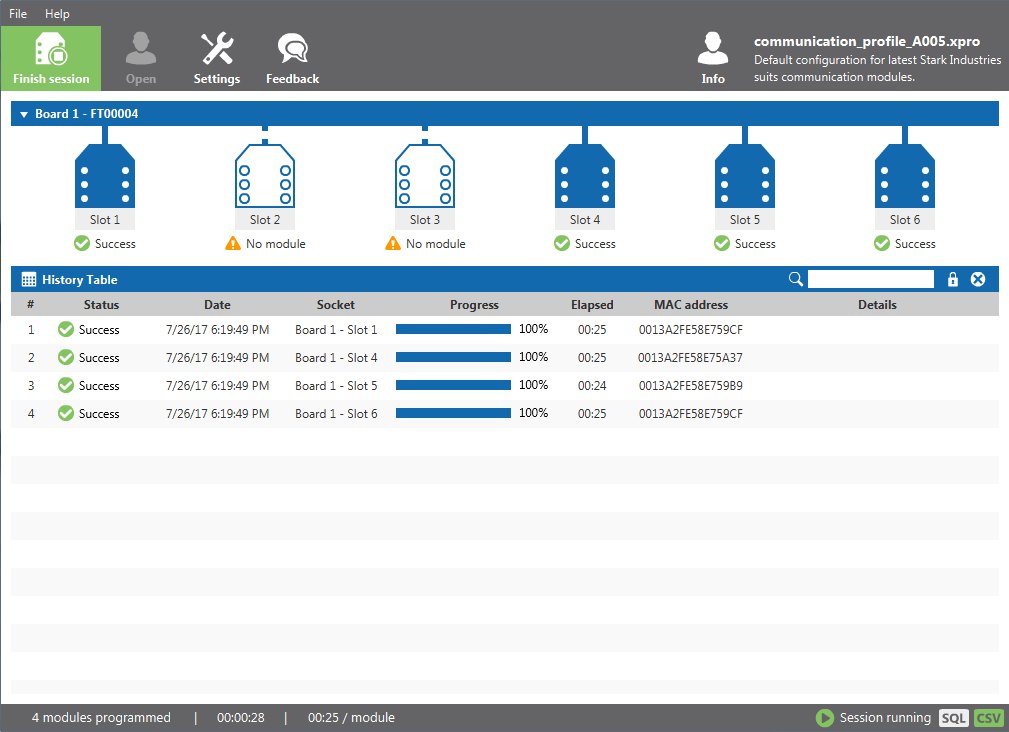
Task: Open the Feedback speech bubble icon
Action: 293,49
